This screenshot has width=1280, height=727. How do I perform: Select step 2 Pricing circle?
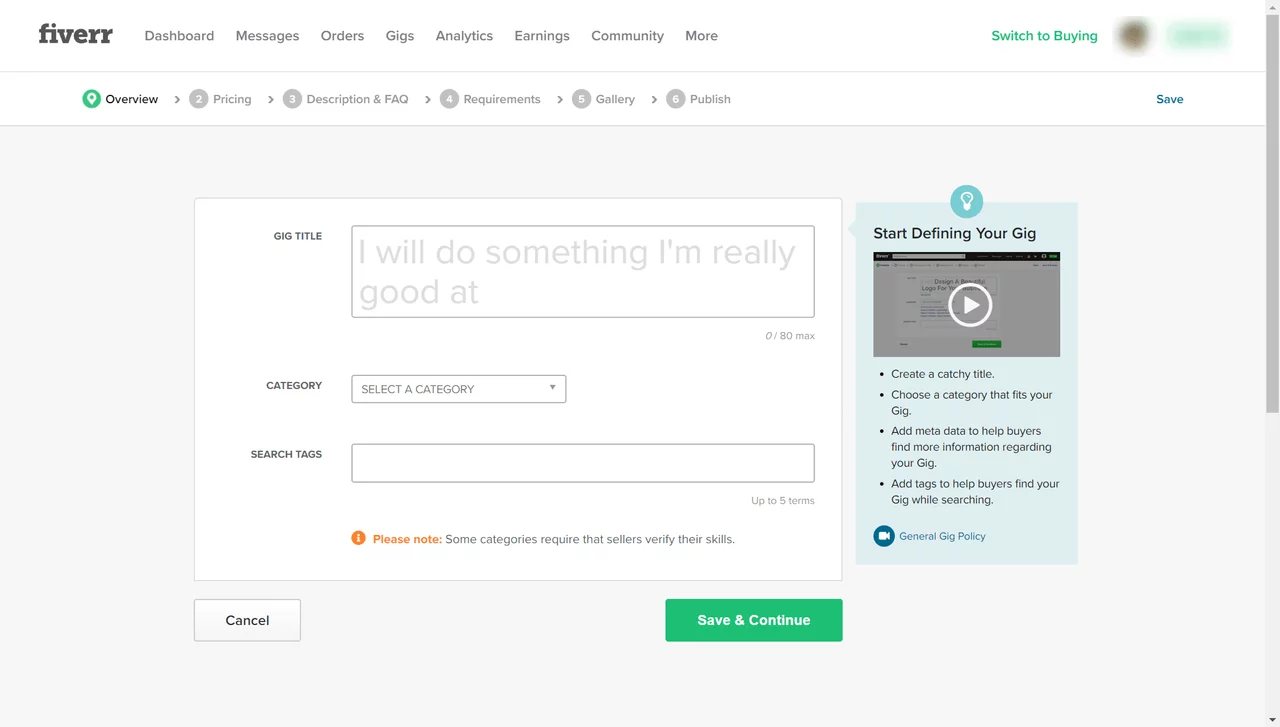pyautogui.click(x=199, y=99)
